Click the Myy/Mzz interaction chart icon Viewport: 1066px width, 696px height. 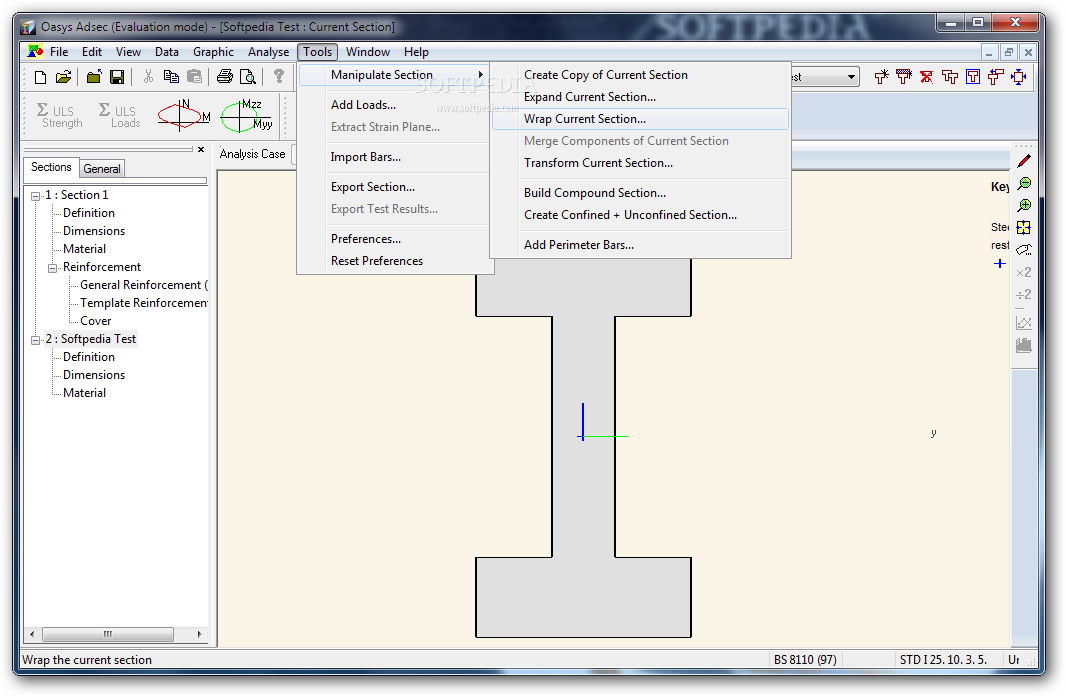tap(247, 115)
